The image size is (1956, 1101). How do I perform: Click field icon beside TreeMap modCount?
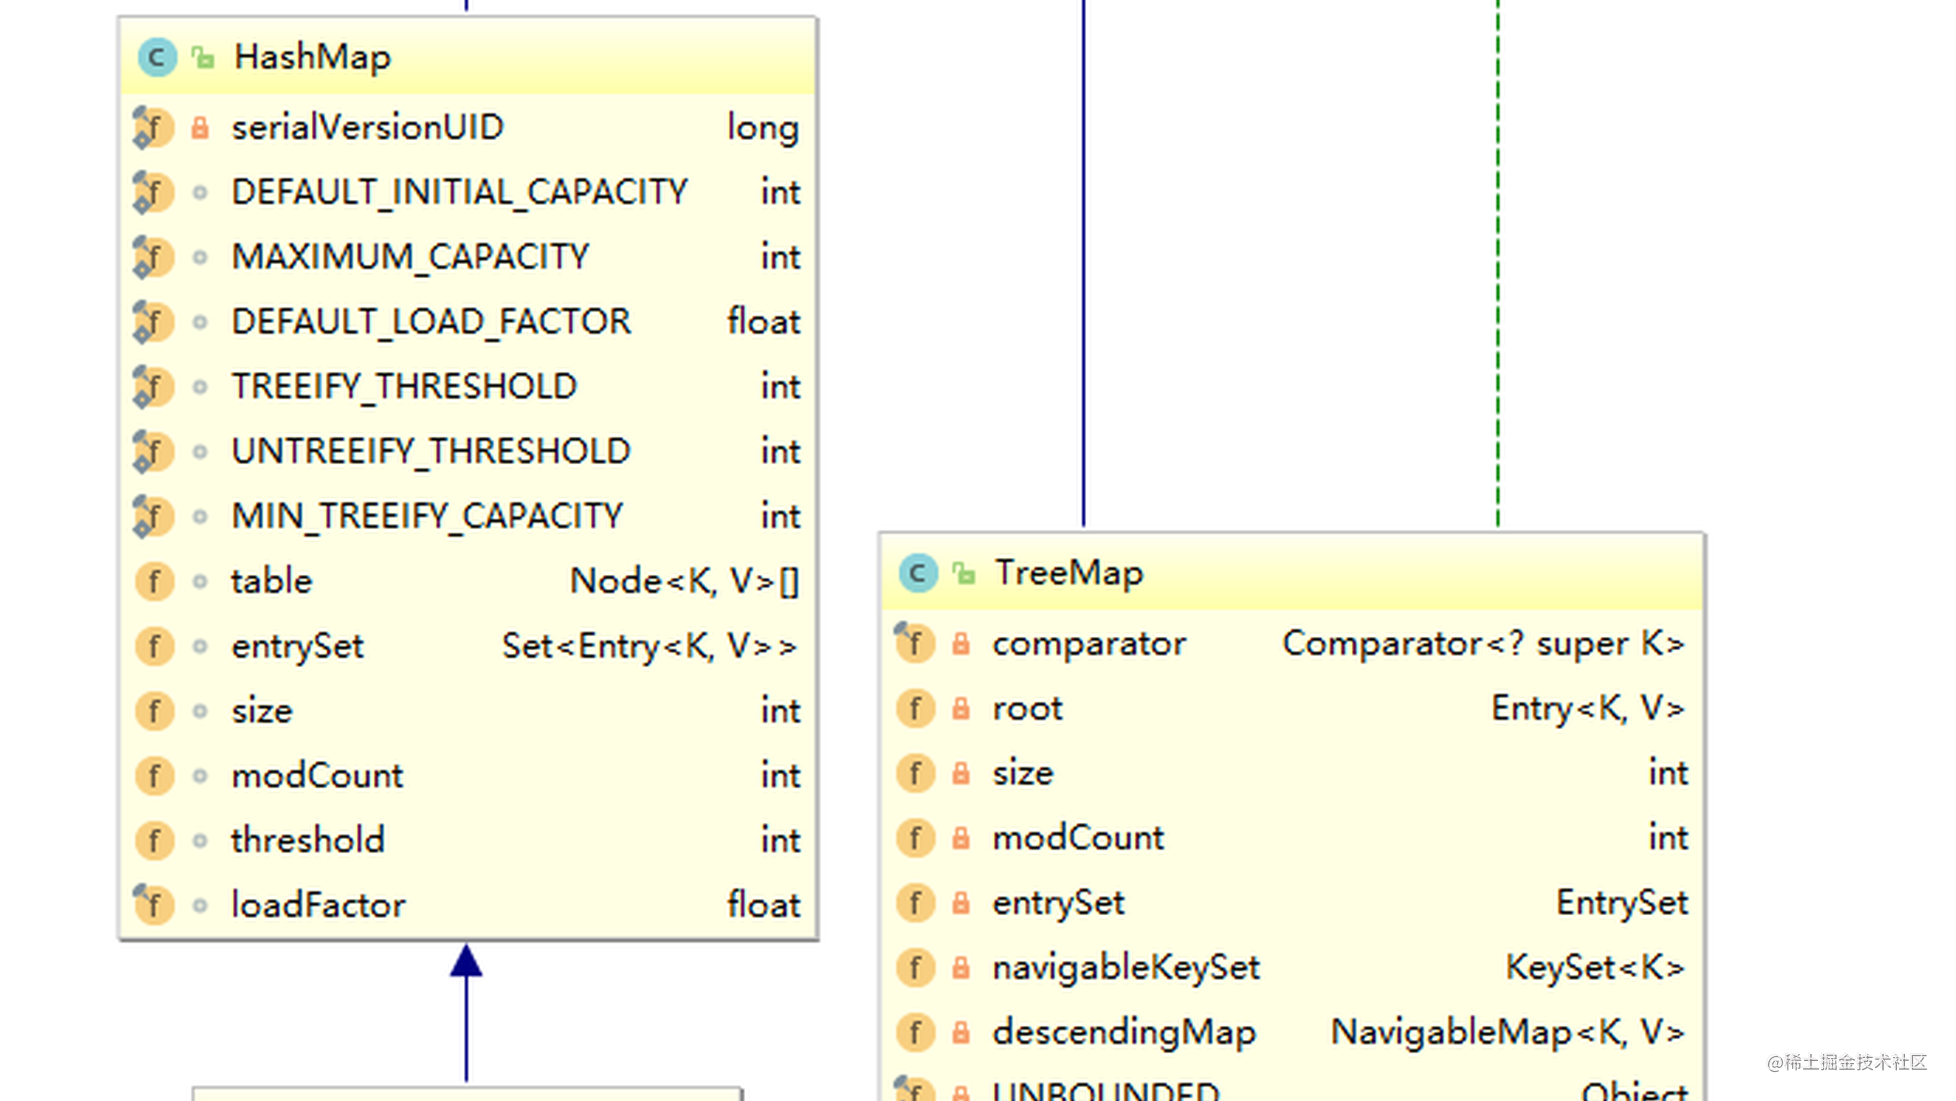tap(915, 838)
